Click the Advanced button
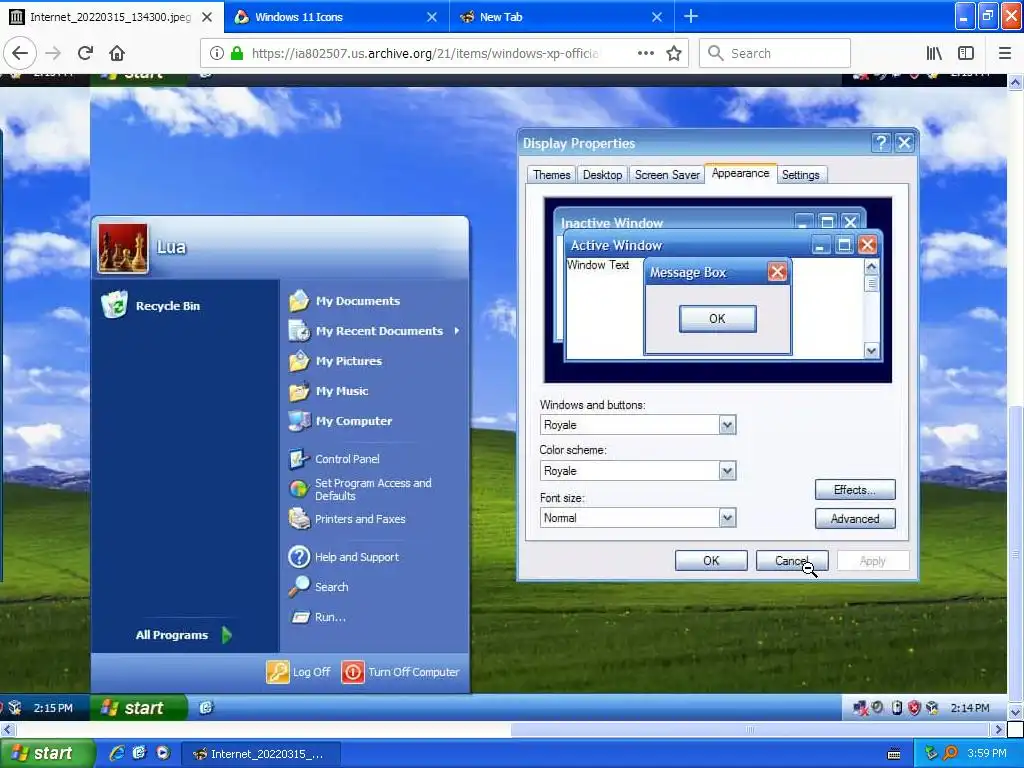Screen dimensions: 1024x768 pyautogui.click(x=854, y=519)
